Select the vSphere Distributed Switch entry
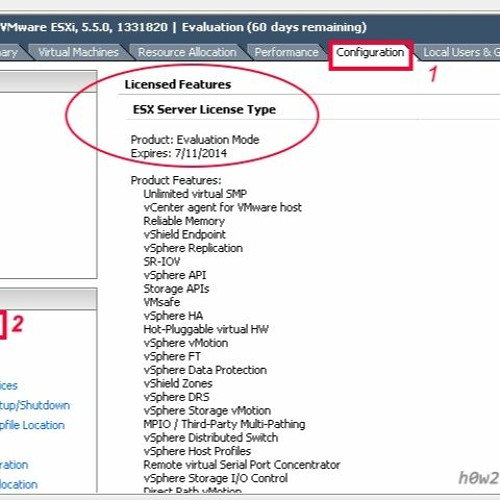 coord(211,438)
